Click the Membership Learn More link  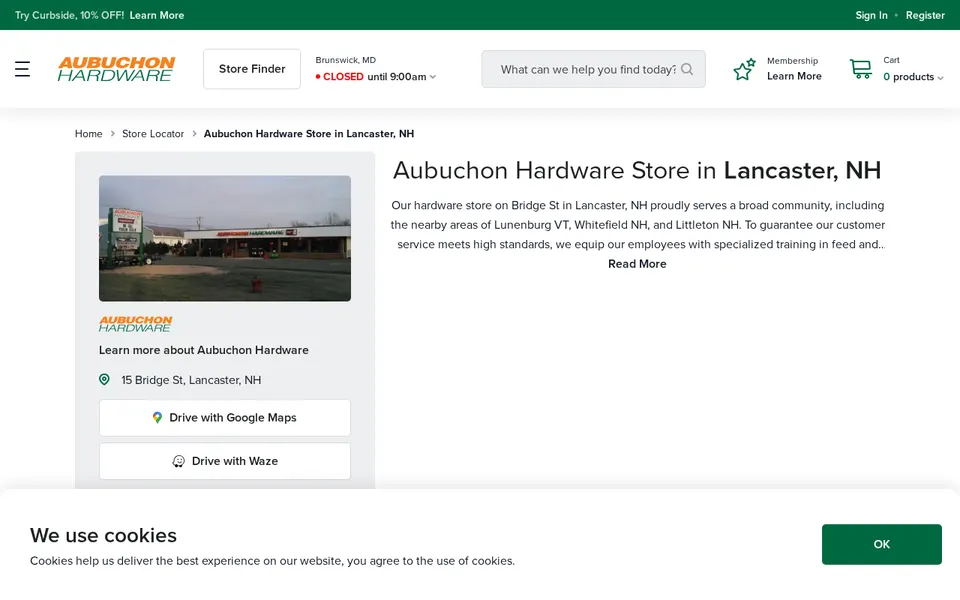[x=794, y=76]
